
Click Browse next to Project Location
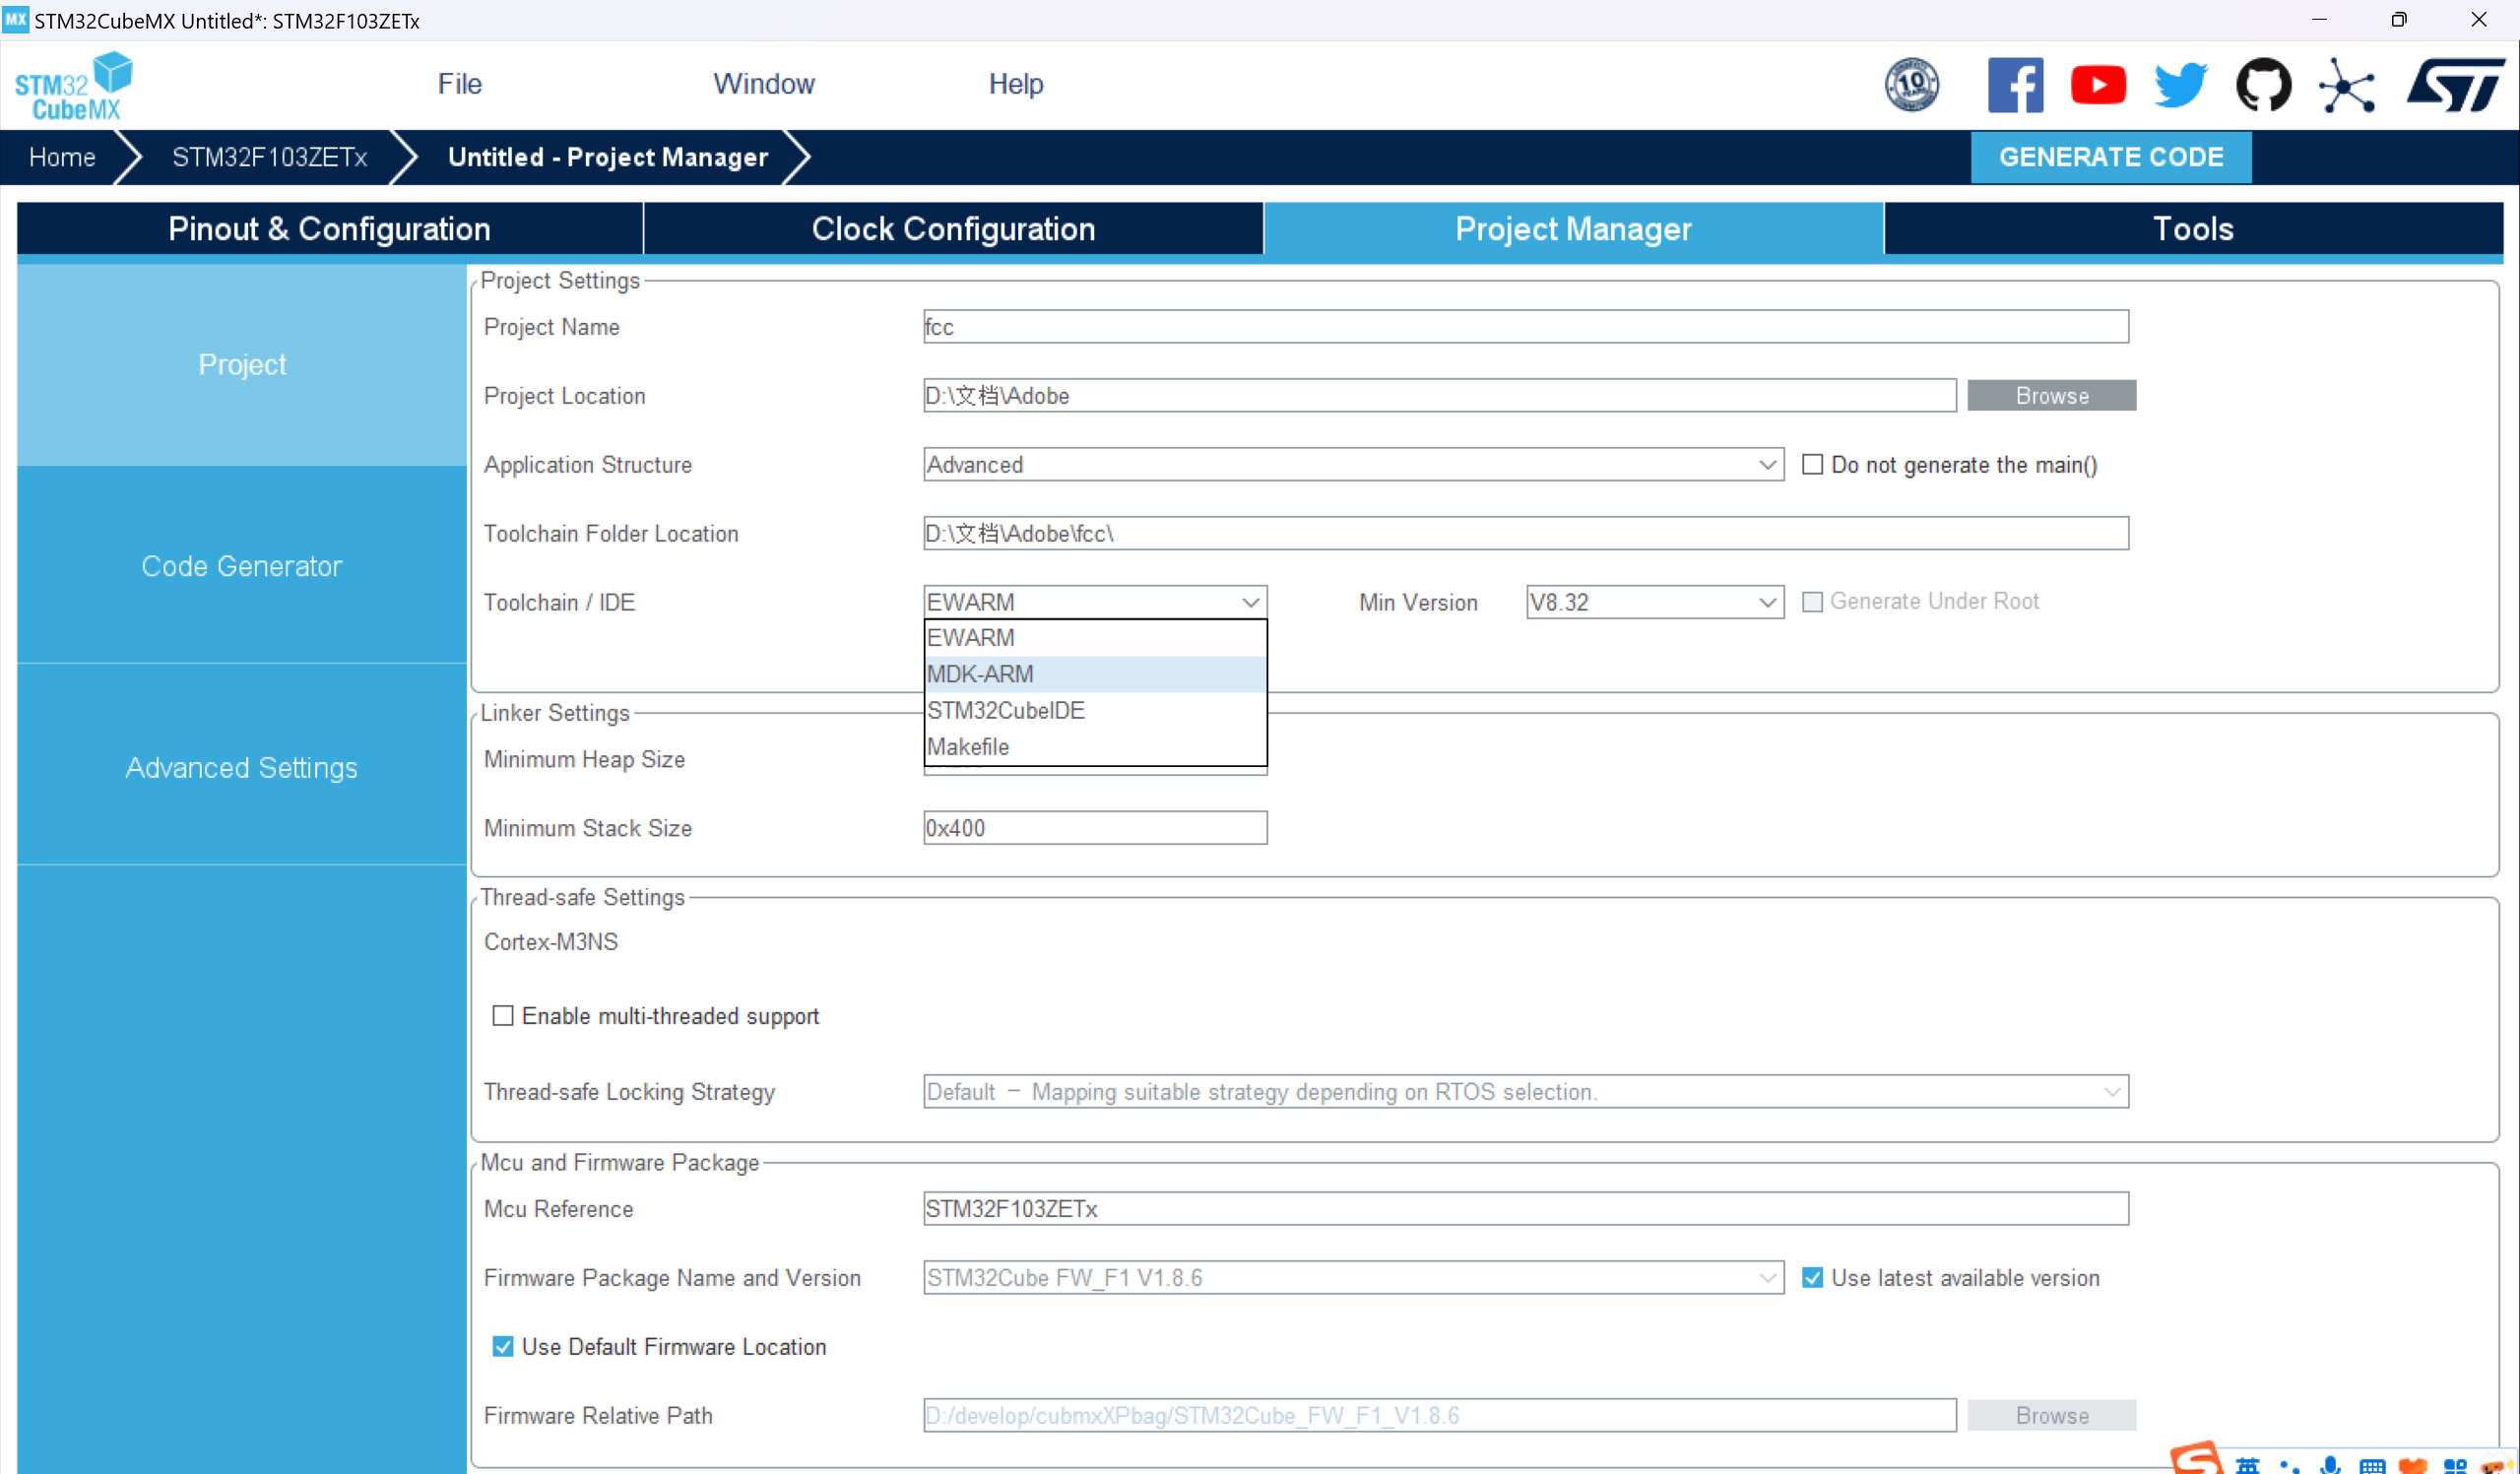pos(2051,396)
